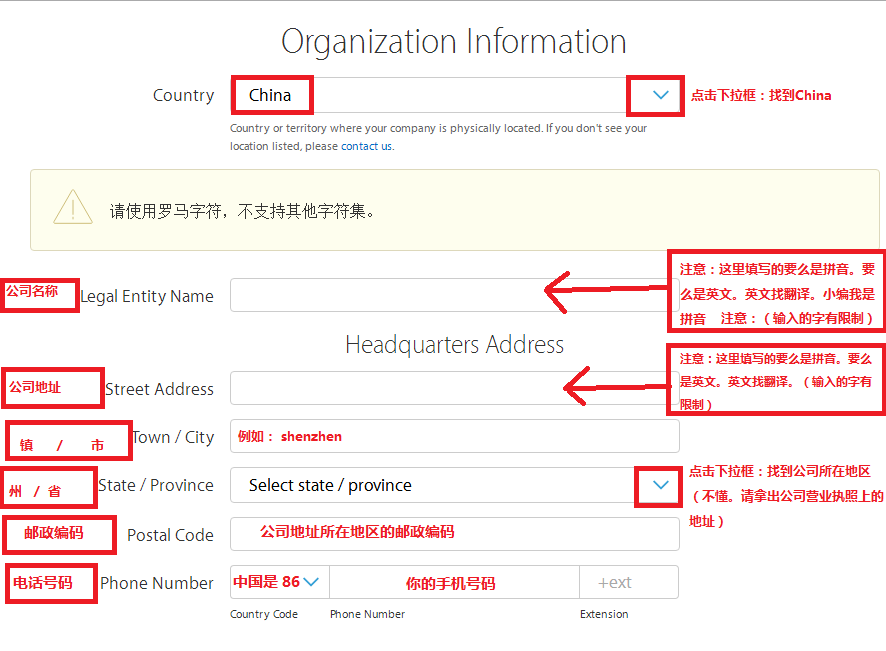Click the State / Province chevron arrow
The image size is (886, 651).
coord(661,485)
